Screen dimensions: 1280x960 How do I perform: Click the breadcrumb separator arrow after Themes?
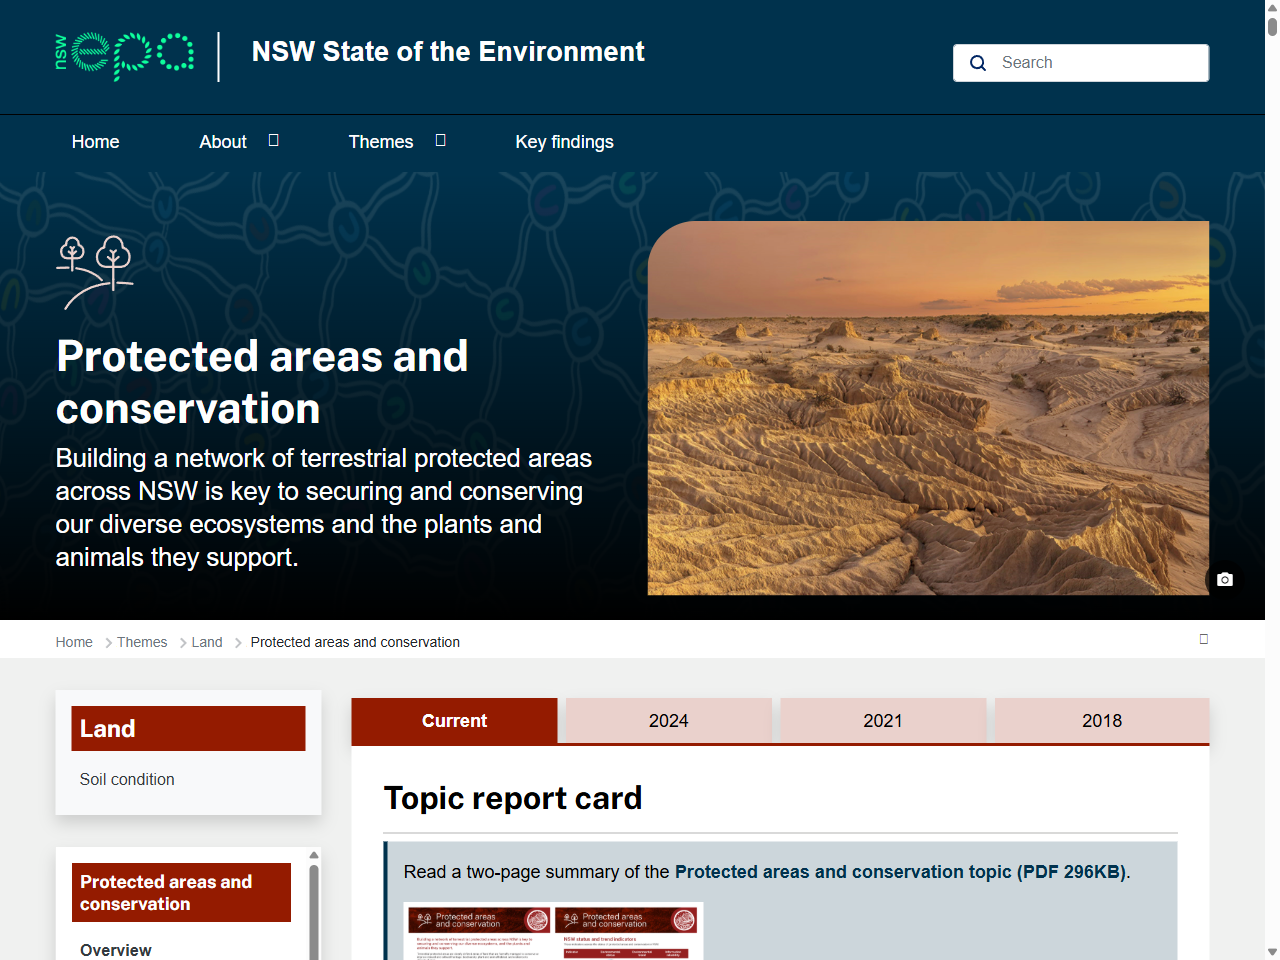click(x=182, y=642)
